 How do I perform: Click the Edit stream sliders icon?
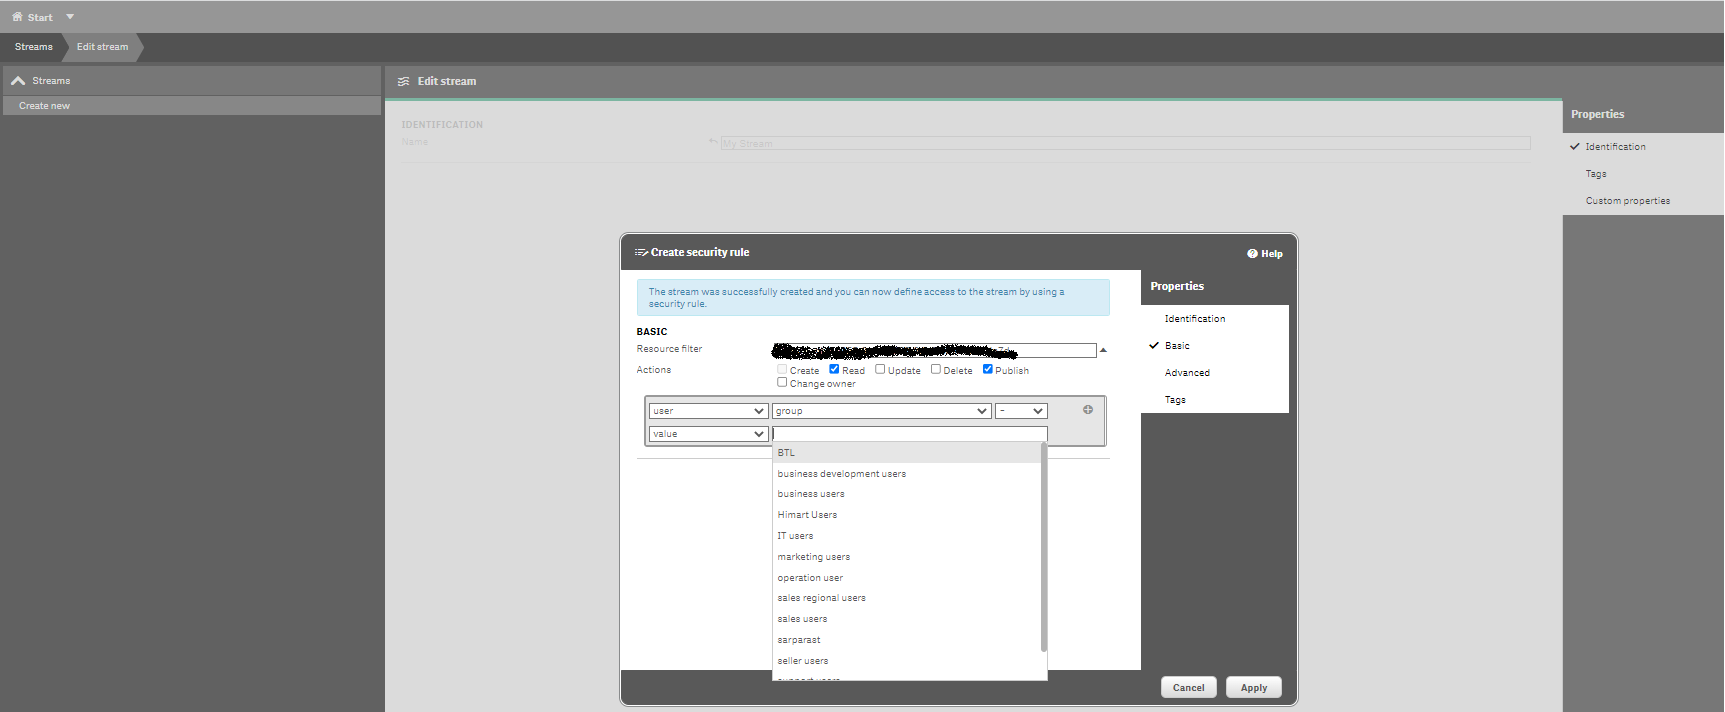404,82
